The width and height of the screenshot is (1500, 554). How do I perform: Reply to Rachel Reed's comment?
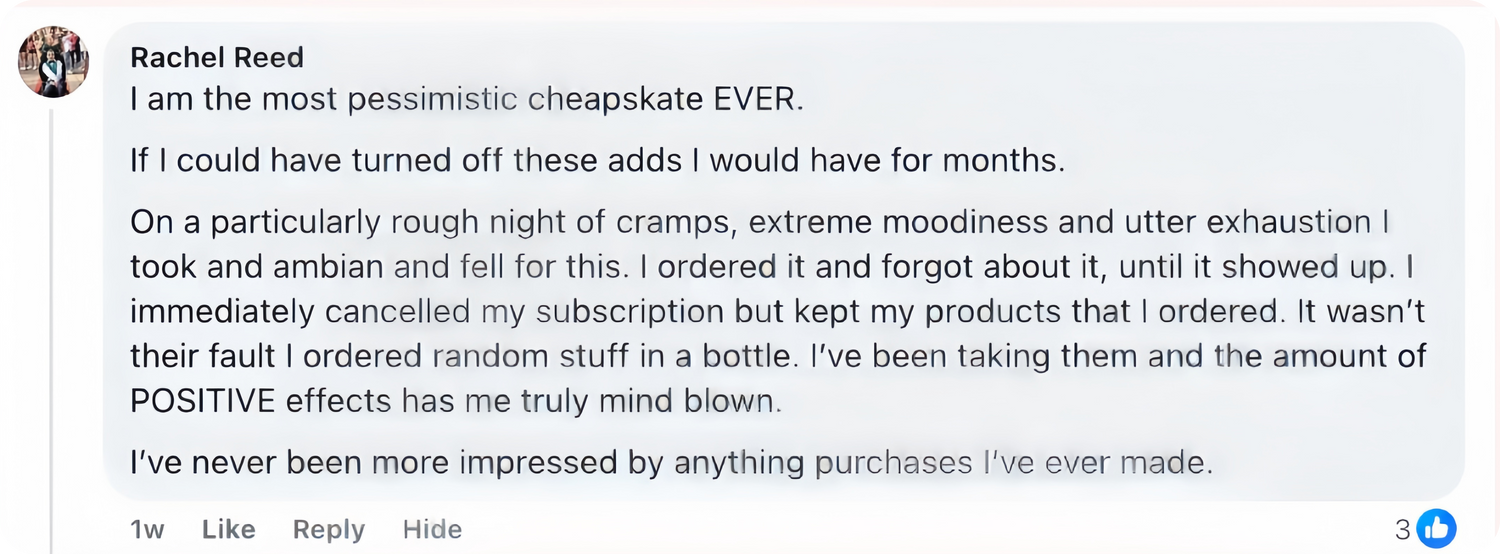(x=328, y=529)
